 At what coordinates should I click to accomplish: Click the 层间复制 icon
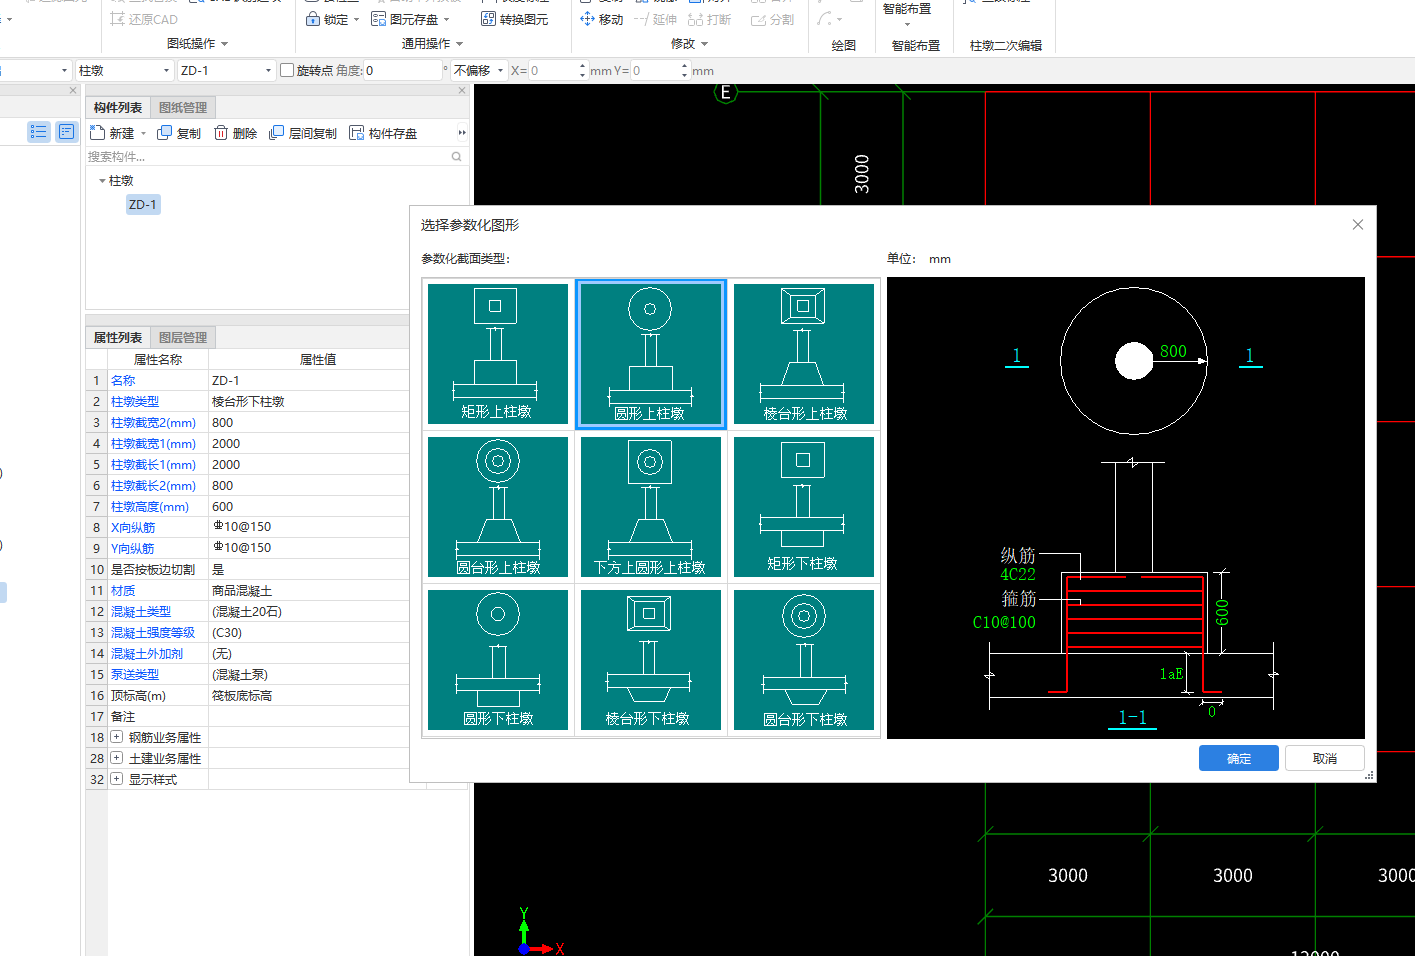coord(277,133)
